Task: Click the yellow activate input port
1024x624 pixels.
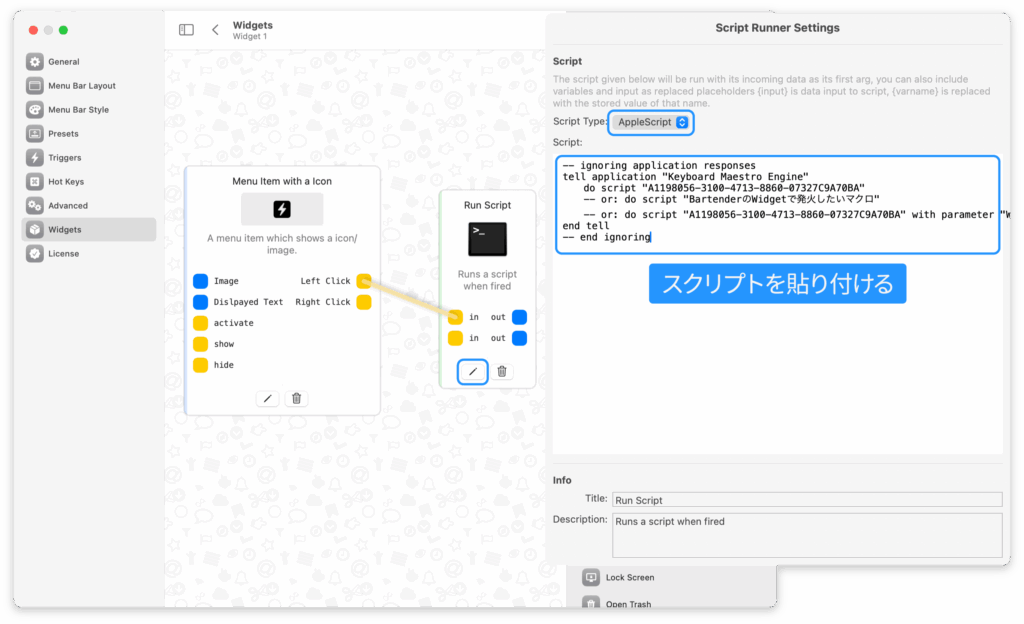Action: pyautogui.click(x=200, y=323)
